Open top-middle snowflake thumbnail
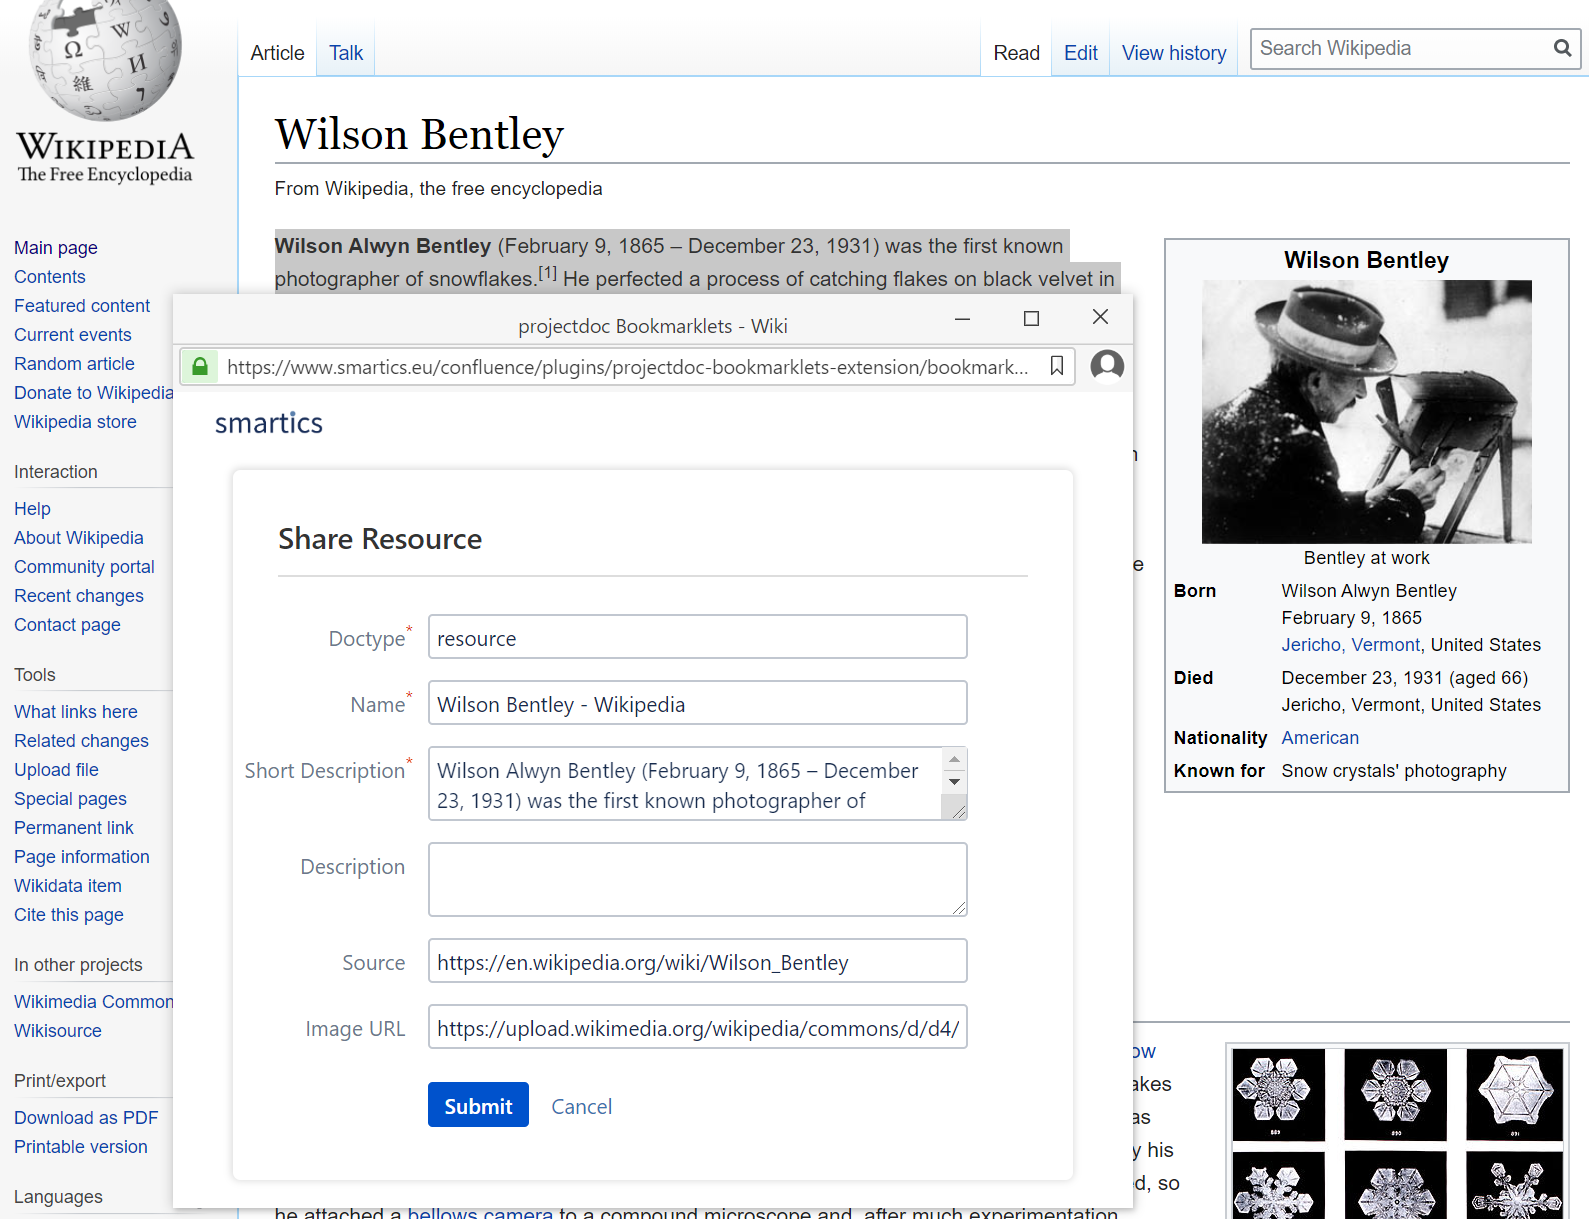 click(x=1395, y=1094)
